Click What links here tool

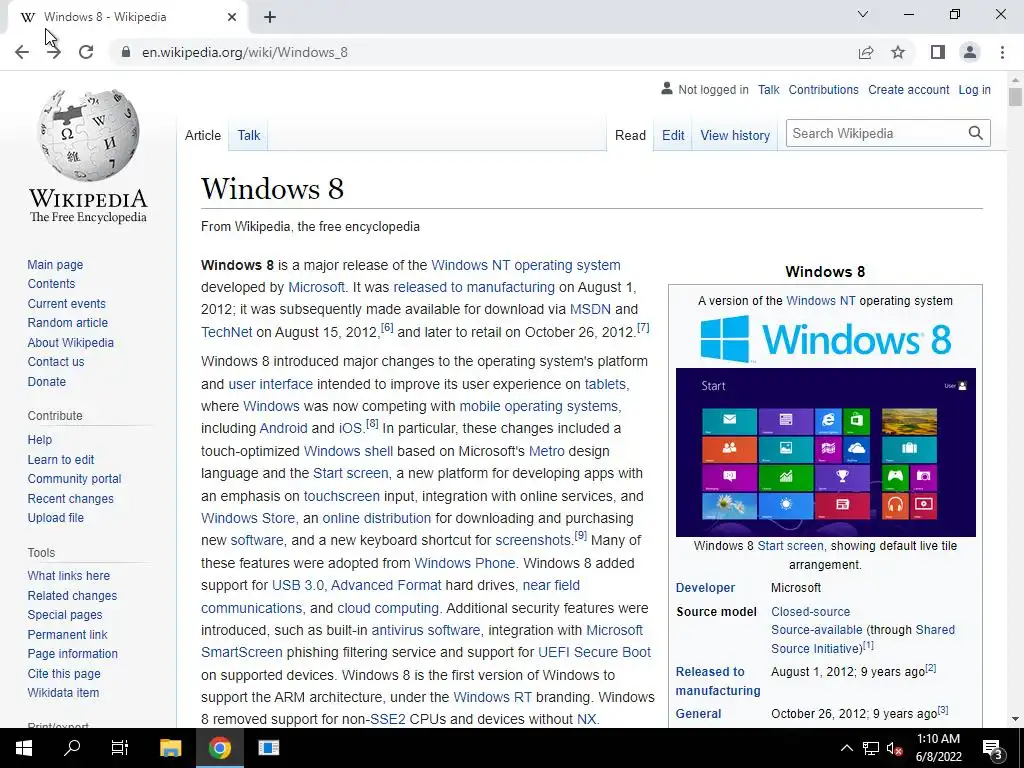click(x=69, y=575)
